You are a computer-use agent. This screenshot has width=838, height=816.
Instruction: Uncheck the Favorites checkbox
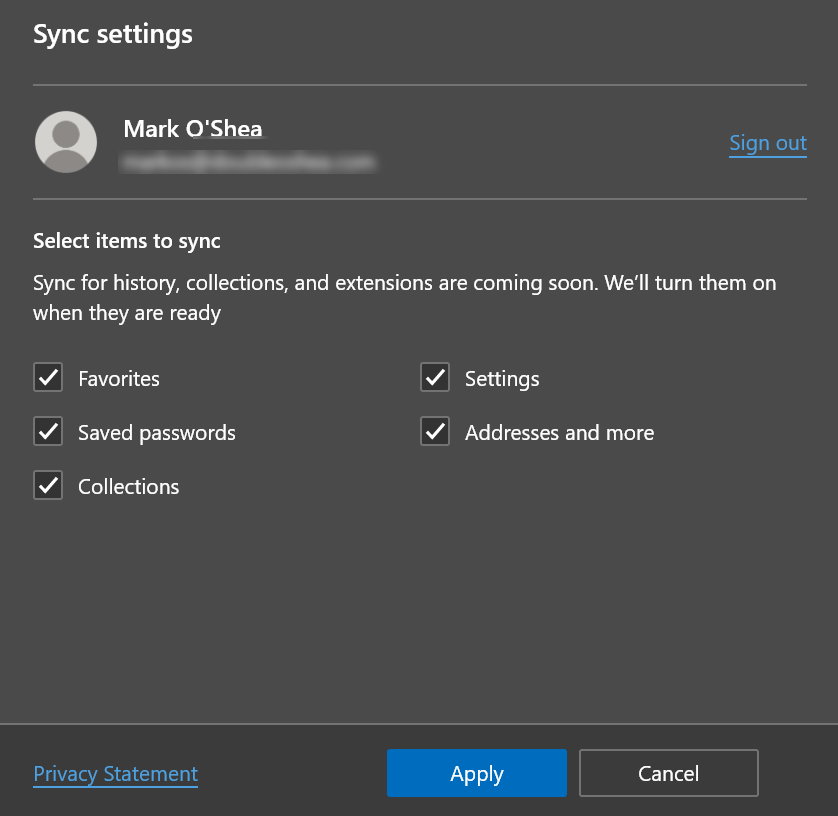pos(48,378)
